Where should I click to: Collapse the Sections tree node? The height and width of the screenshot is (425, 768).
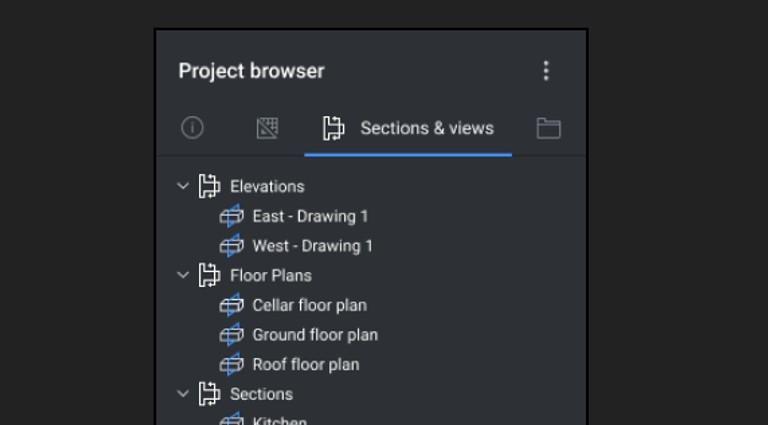click(183, 394)
